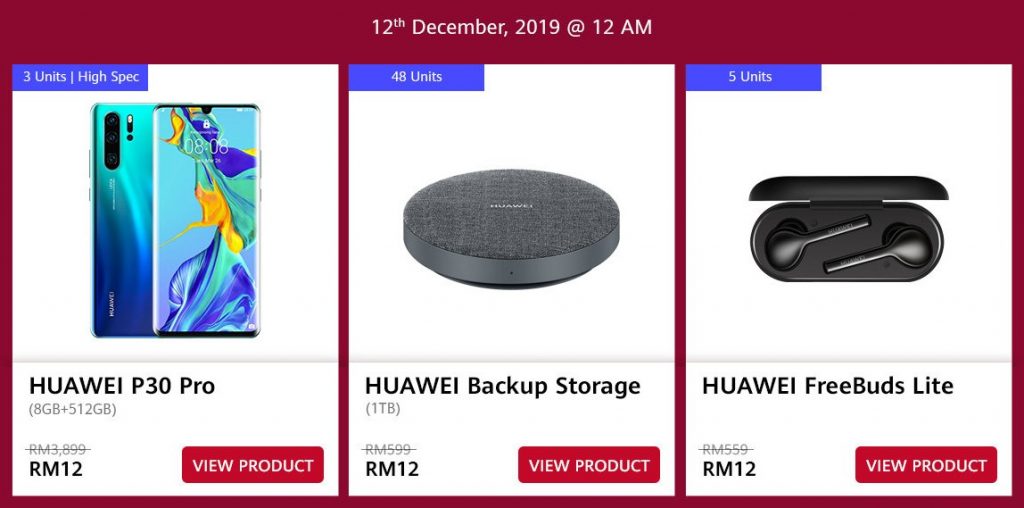Click the crossed-out RM3,899 price
Screen dimensions: 1024x508
[x=59, y=449]
